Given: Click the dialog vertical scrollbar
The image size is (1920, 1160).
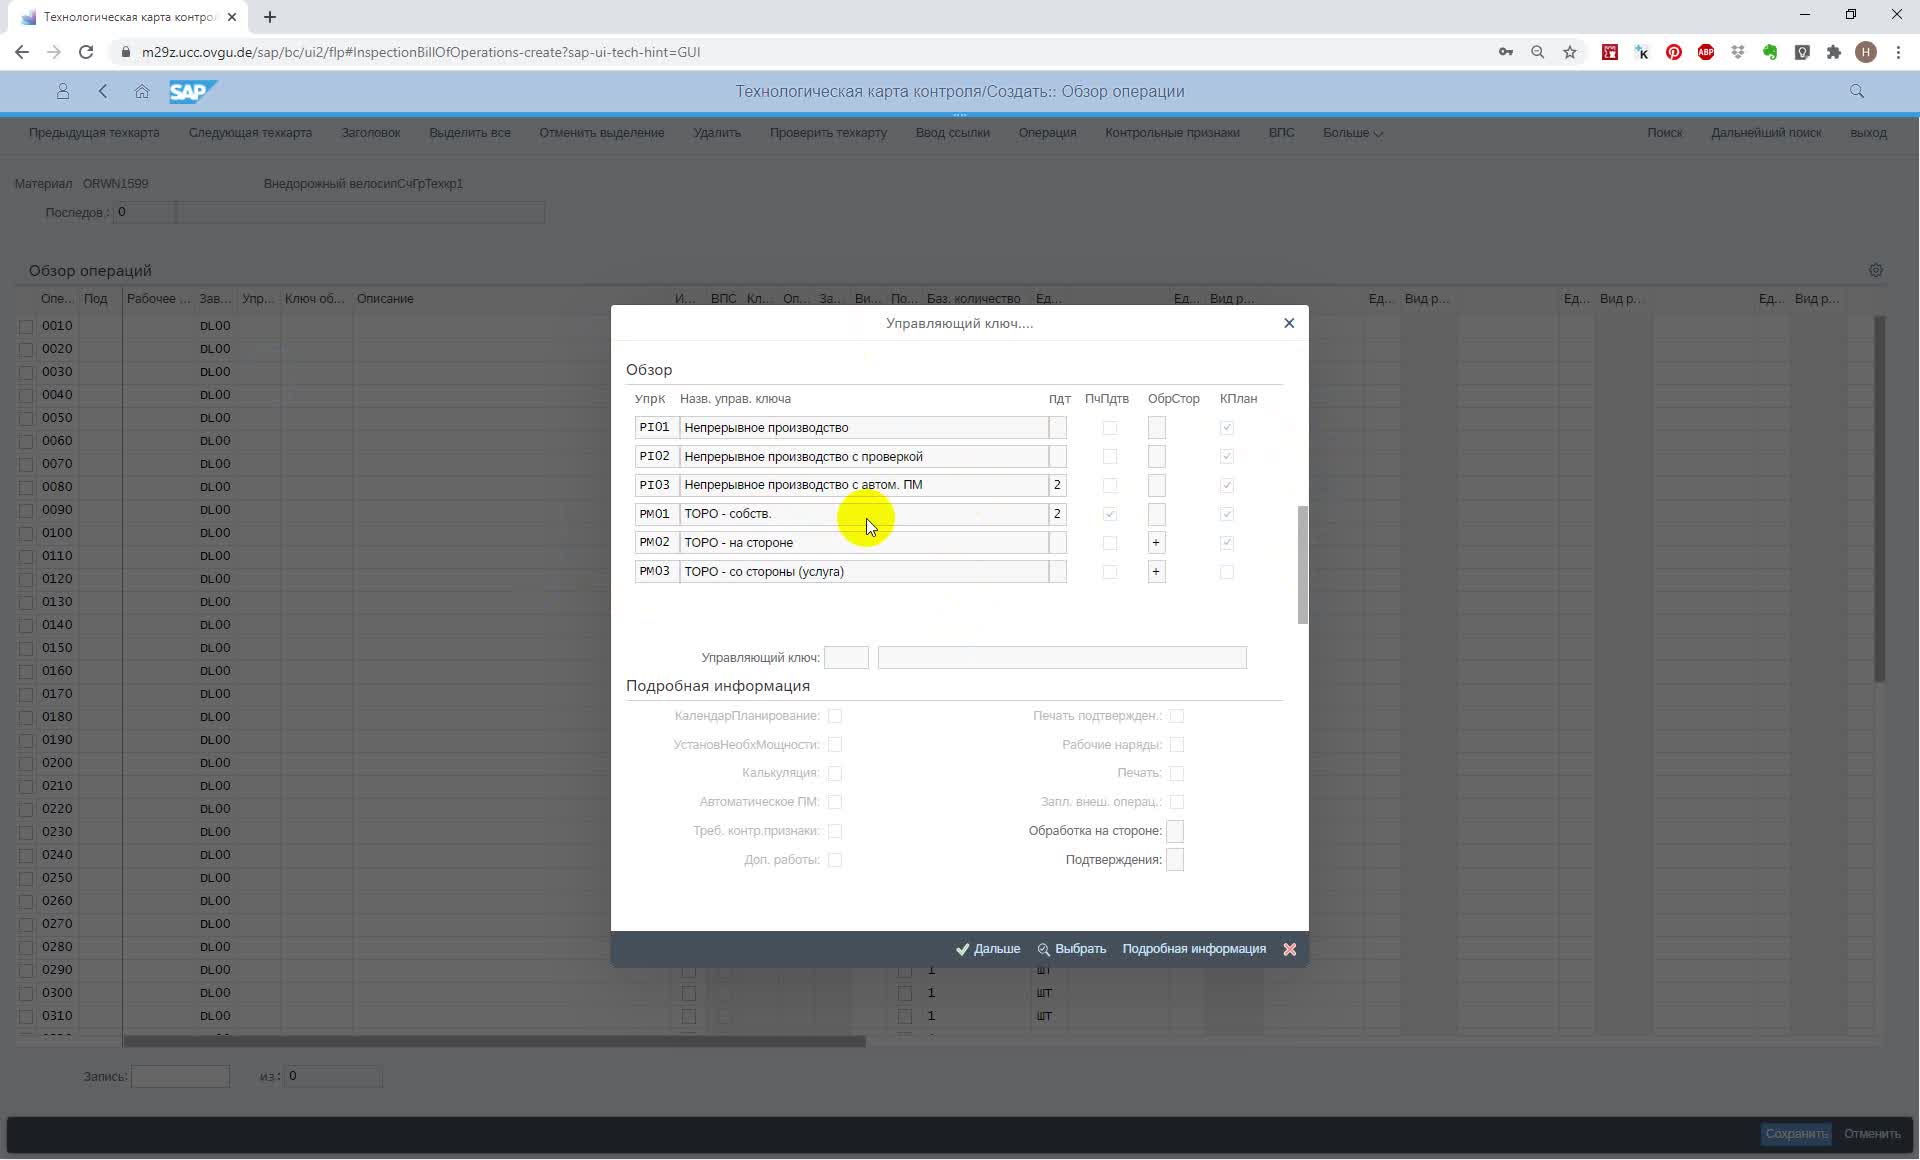Looking at the screenshot, I should pos(1302,565).
